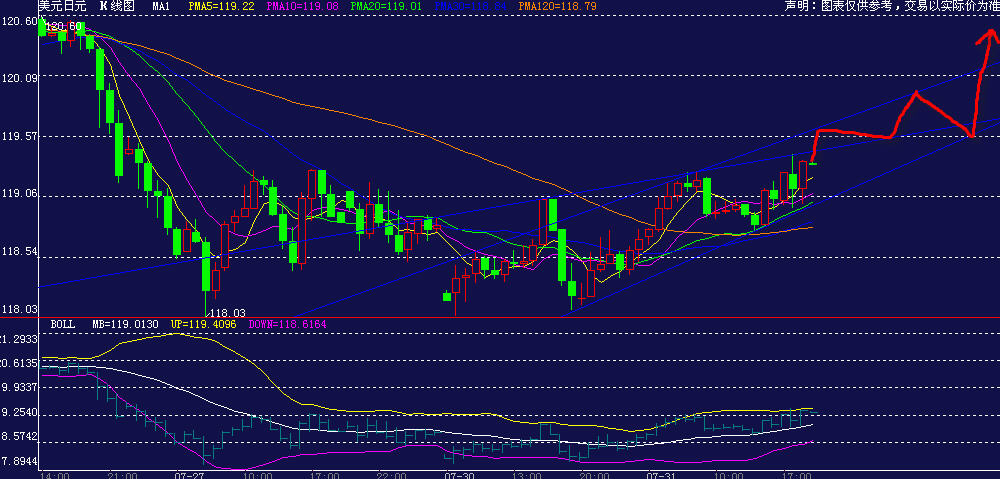Image resolution: width=1000 pixels, height=479 pixels.
Task: Click the 21:00 time axis label
Action: (123, 475)
